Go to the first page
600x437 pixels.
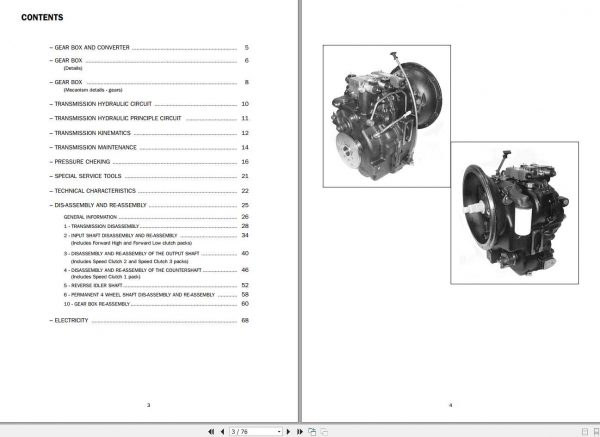tap(211, 432)
